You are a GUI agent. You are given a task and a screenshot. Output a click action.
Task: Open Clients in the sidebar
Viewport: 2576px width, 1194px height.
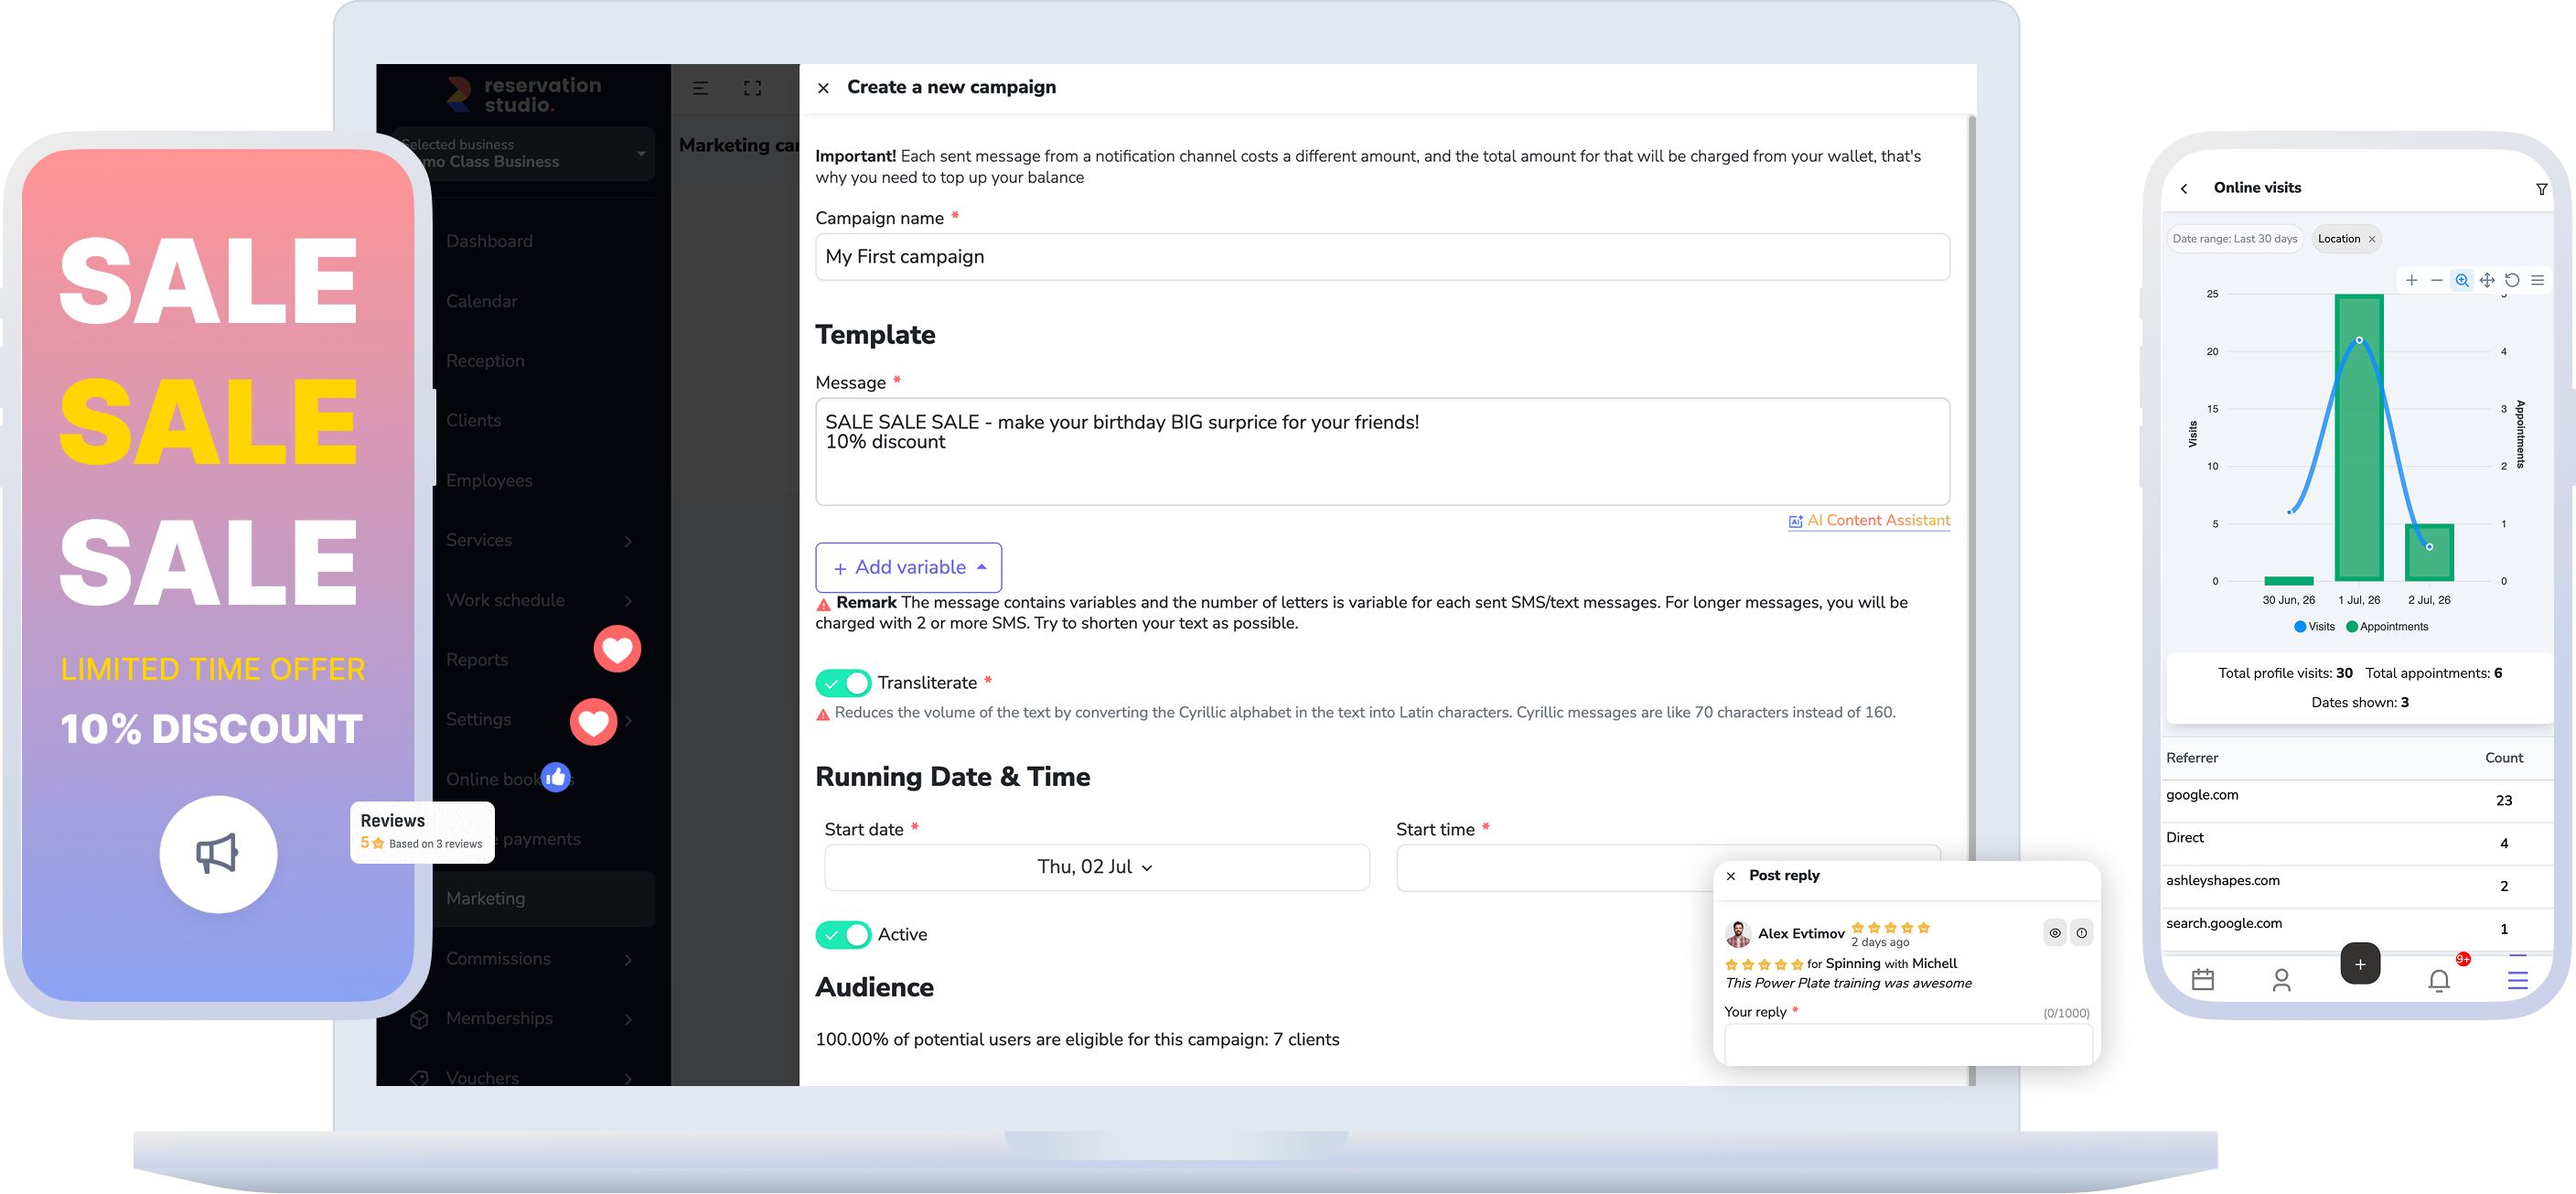click(x=473, y=420)
